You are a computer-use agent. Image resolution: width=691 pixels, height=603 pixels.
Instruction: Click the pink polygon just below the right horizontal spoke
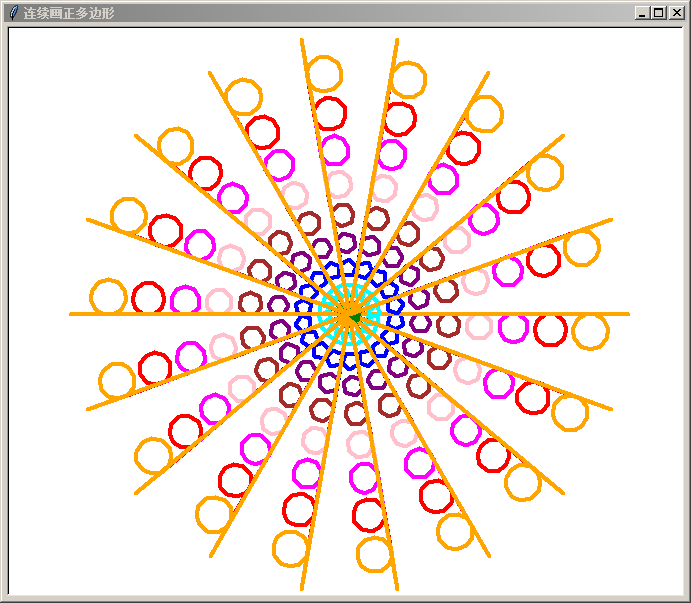[x=479, y=326]
